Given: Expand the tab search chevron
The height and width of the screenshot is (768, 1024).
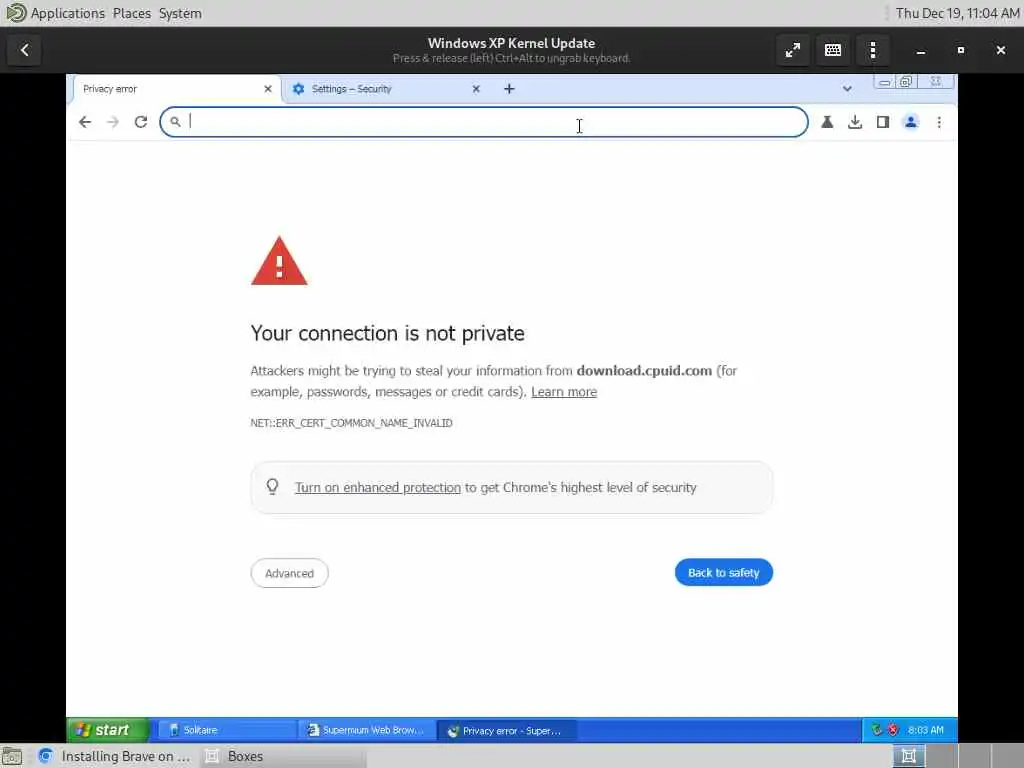Looking at the screenshot, I should pos(847,89).
